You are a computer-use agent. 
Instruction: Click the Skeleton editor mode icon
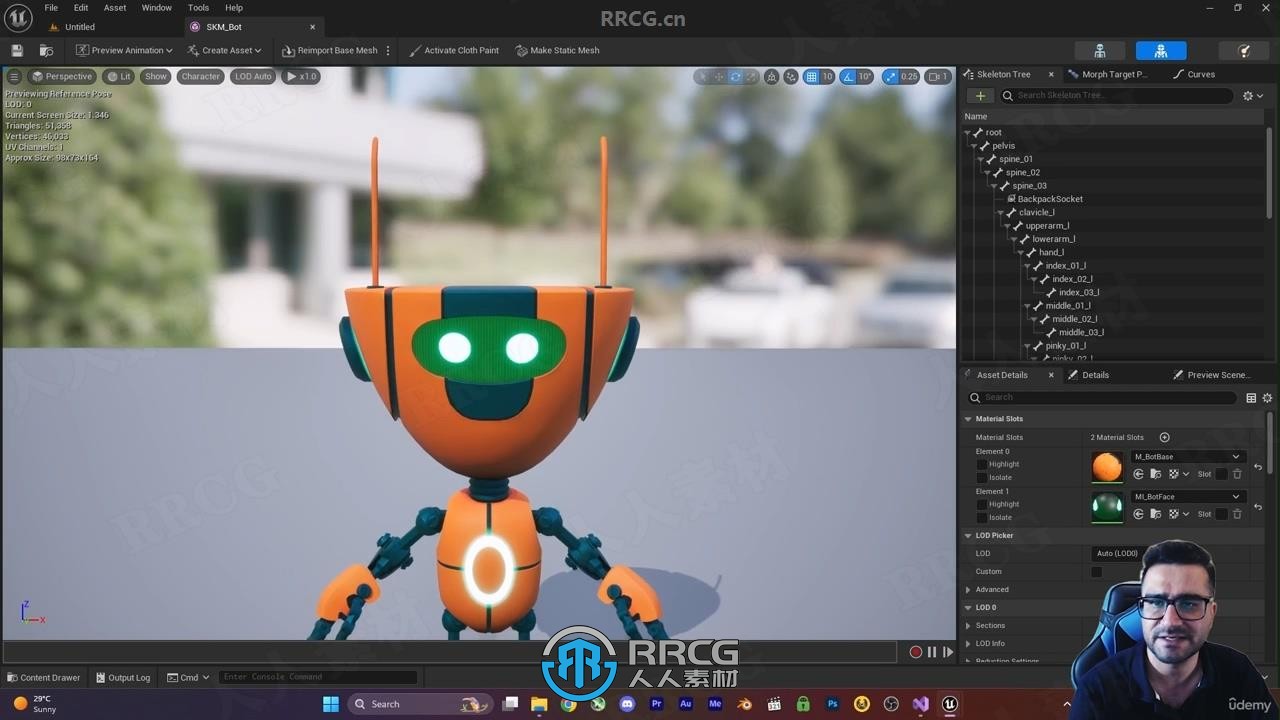(1099, 50)
